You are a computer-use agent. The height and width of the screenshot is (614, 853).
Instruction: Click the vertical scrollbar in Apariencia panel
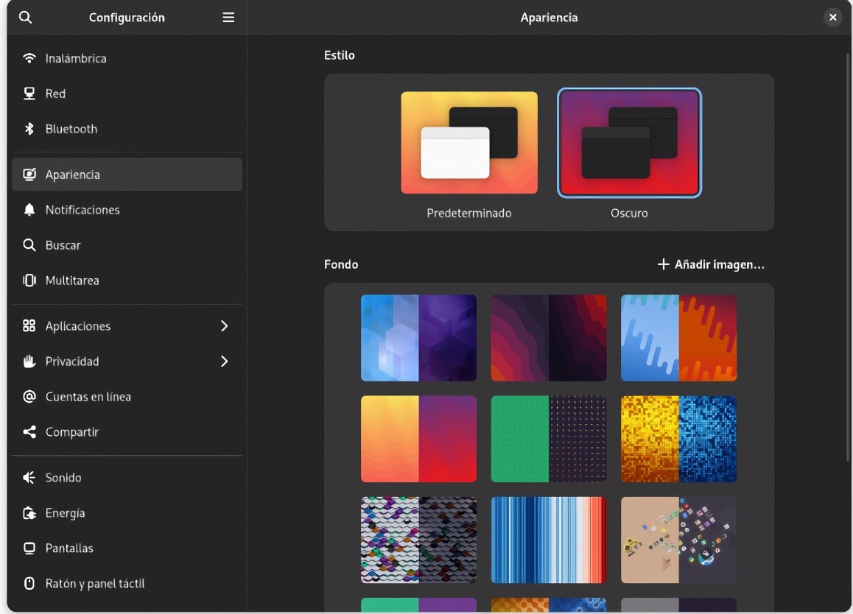click(x=848, y=258)
